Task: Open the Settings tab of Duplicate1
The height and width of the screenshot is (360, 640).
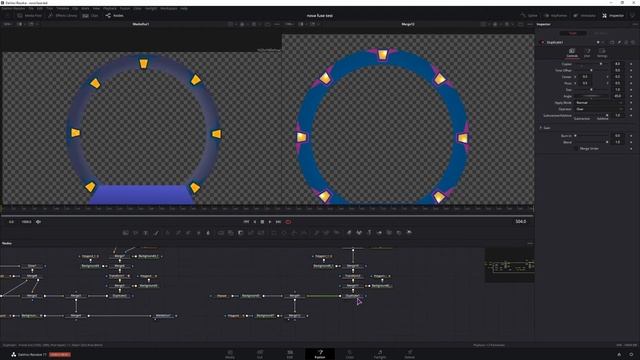Action: point(602,53)
